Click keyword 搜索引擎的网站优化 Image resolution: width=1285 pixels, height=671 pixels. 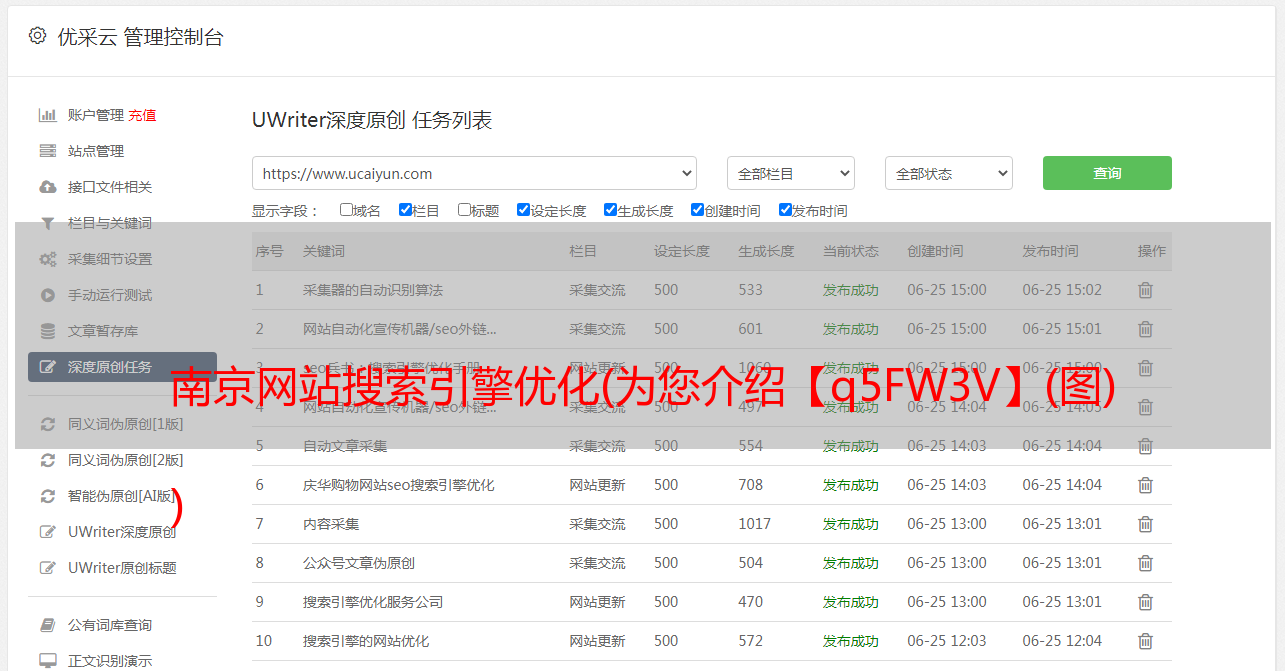point(366,641)
